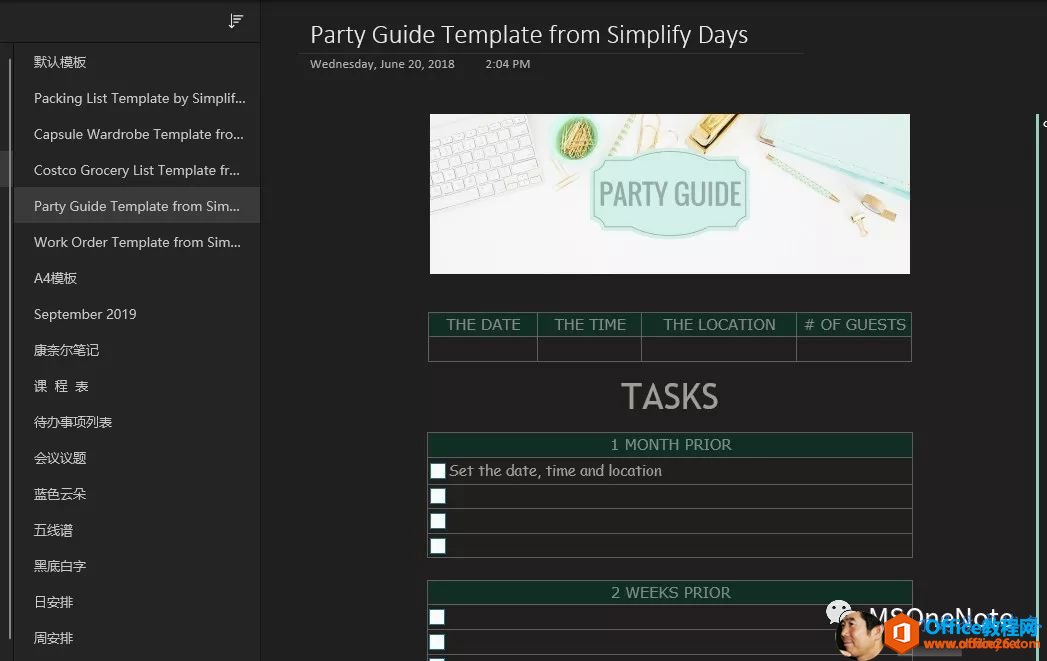
Task: Click the page title Party Guide Template
Action: pos(529,35)
